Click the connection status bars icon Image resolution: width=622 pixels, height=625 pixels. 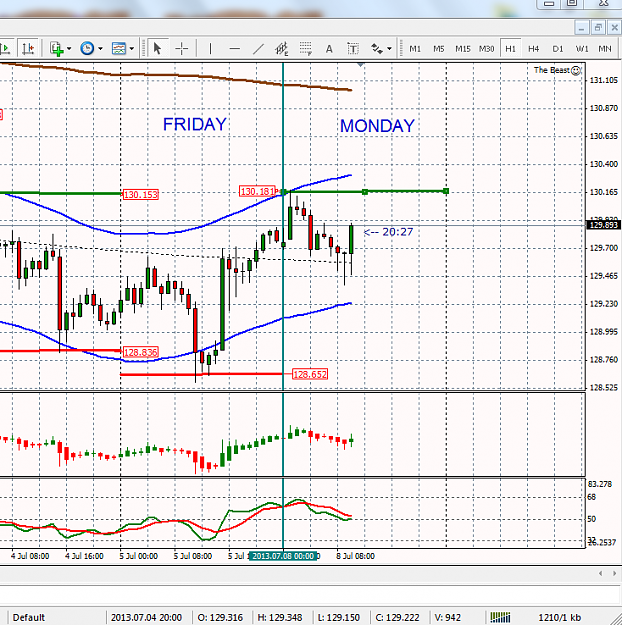click(500, 617)
